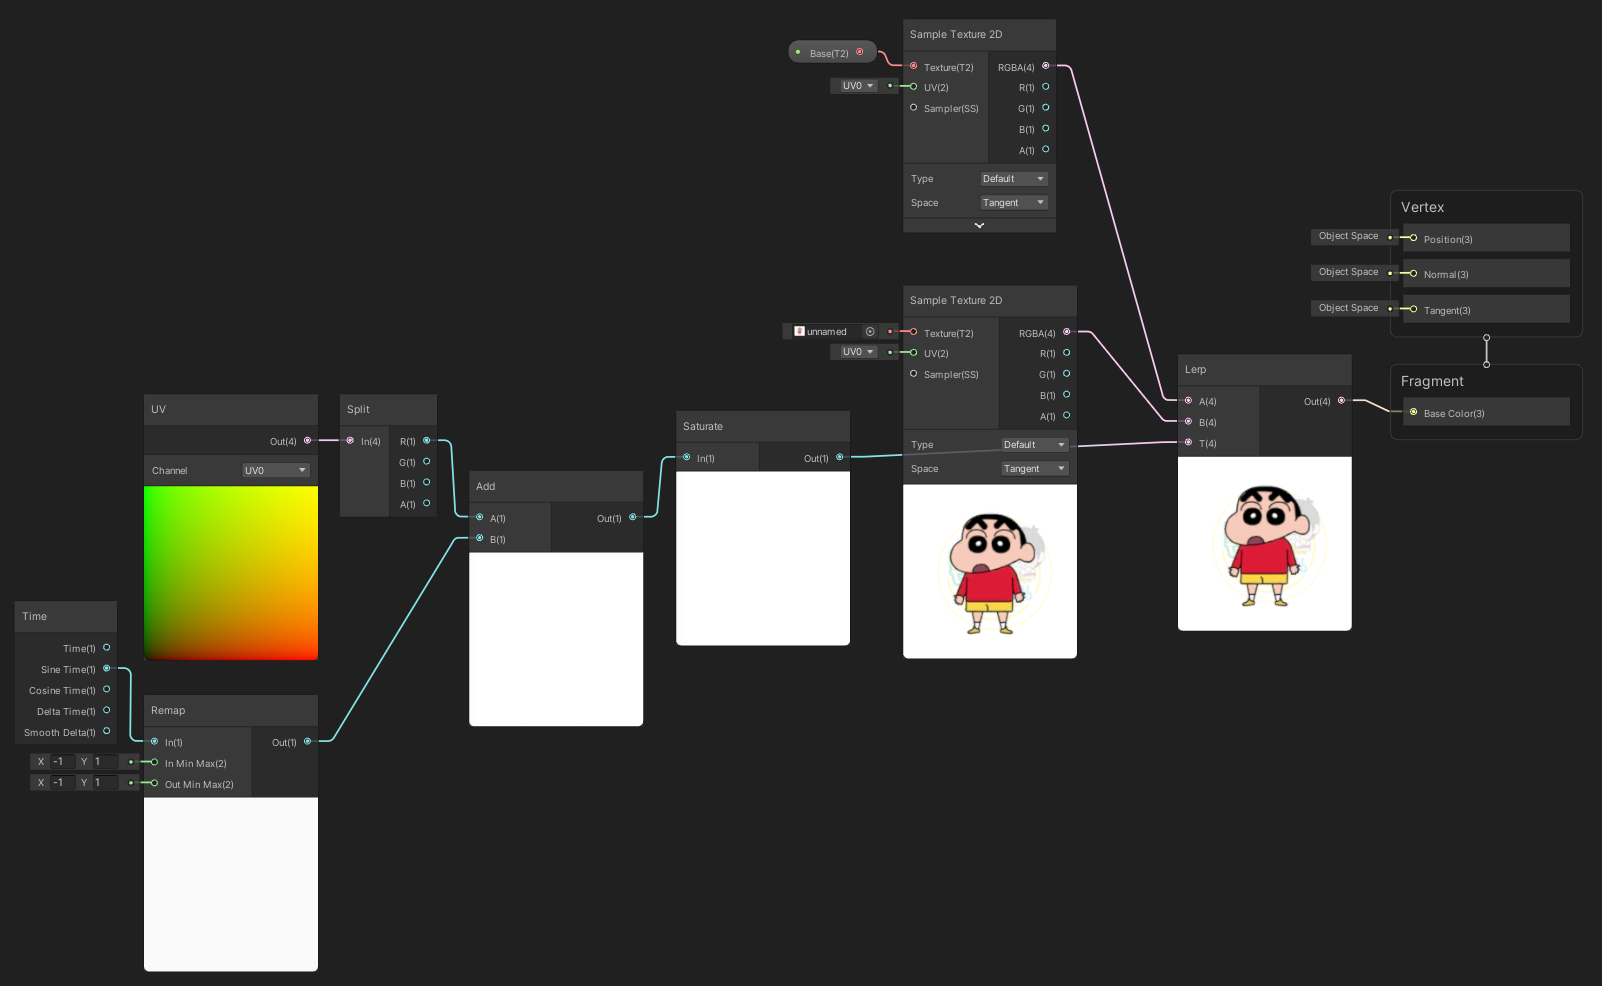
Task: Select the Split node R(1) output port
Action: 426,440
